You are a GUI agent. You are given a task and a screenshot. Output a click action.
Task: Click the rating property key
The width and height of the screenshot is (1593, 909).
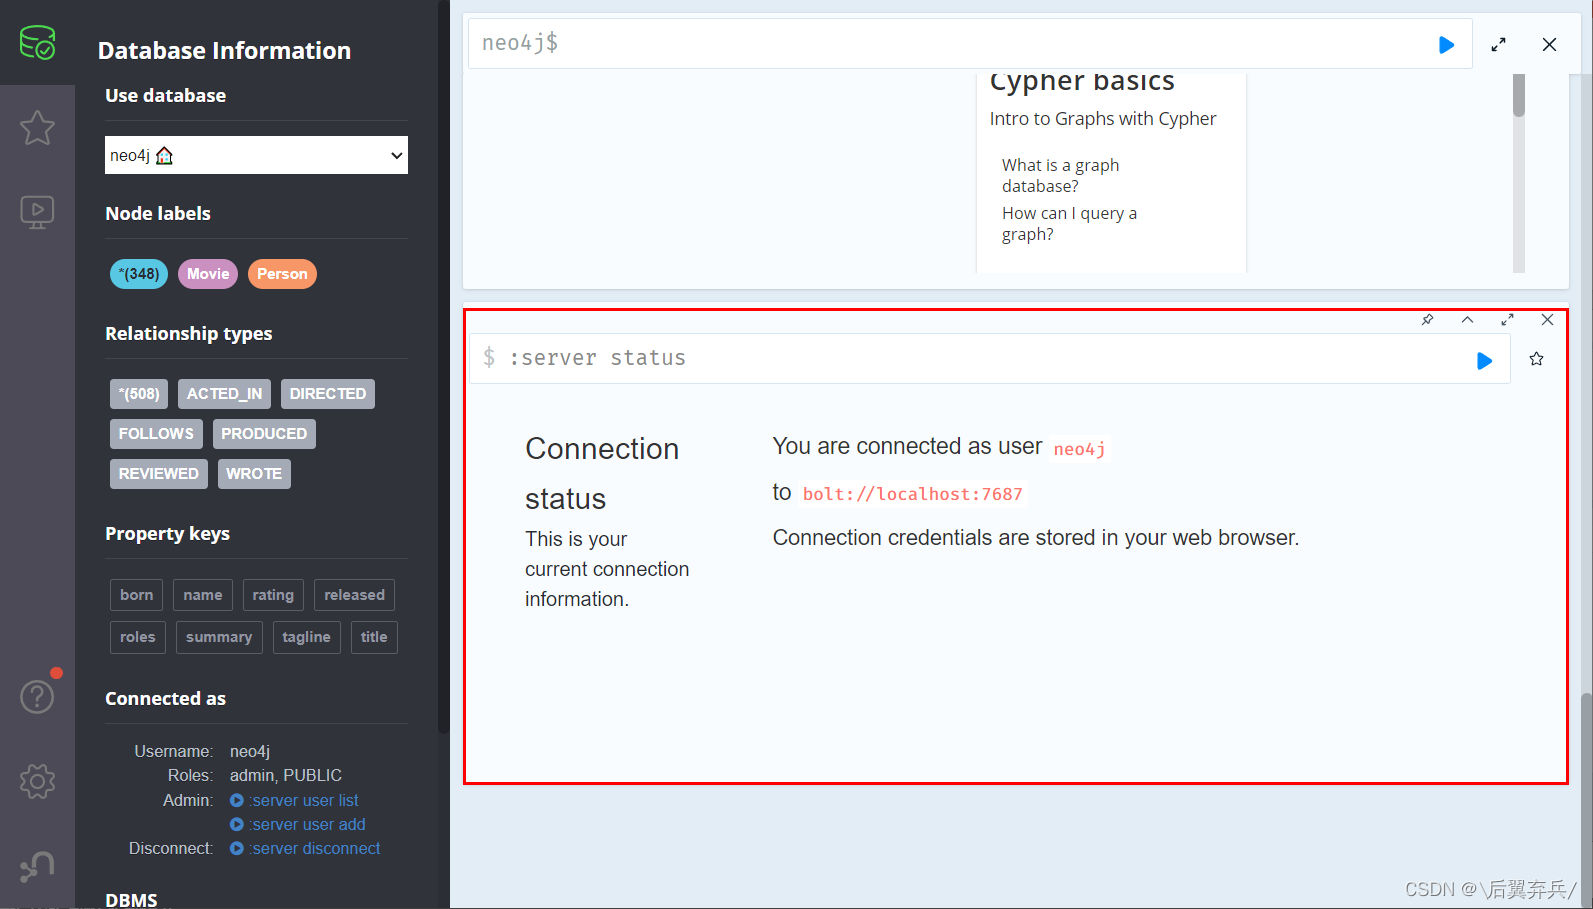point(273,595)
